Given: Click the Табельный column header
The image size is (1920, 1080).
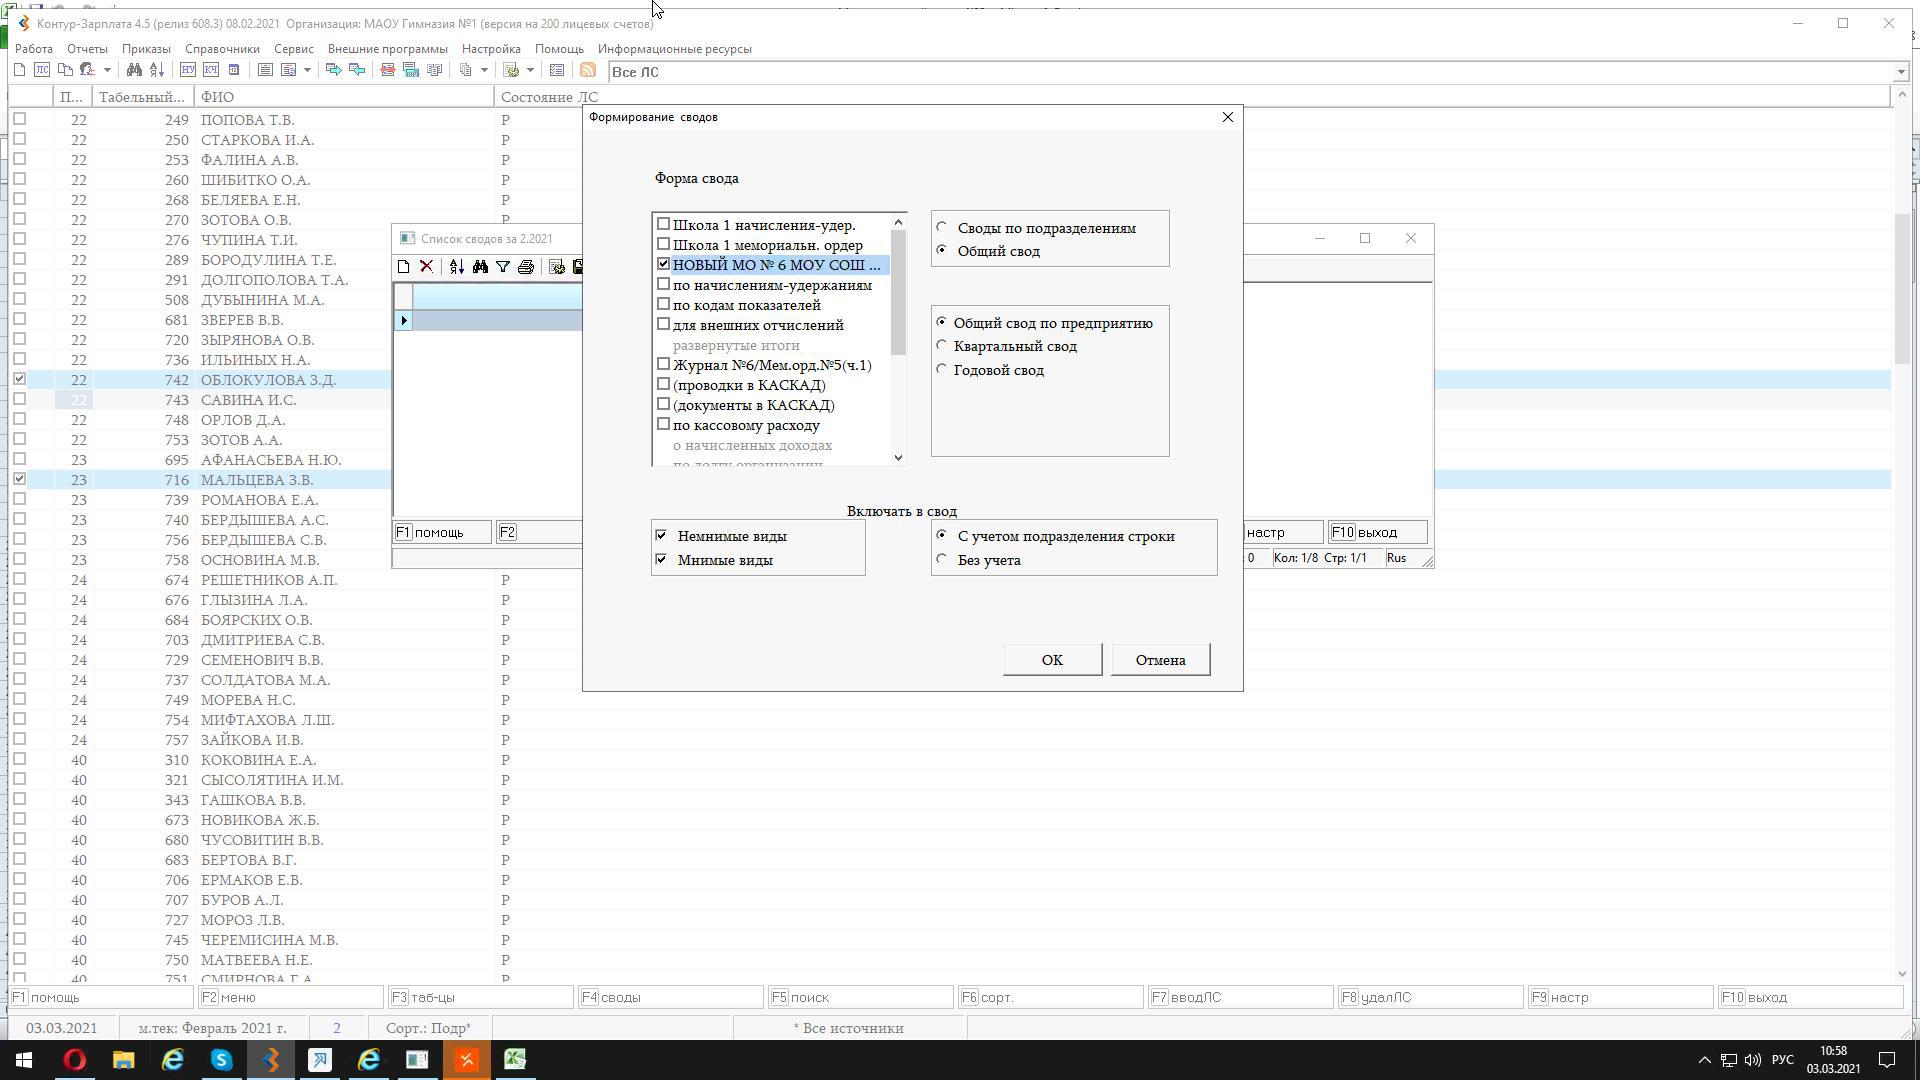Looking at the screenshot, I should pos(142,97).
